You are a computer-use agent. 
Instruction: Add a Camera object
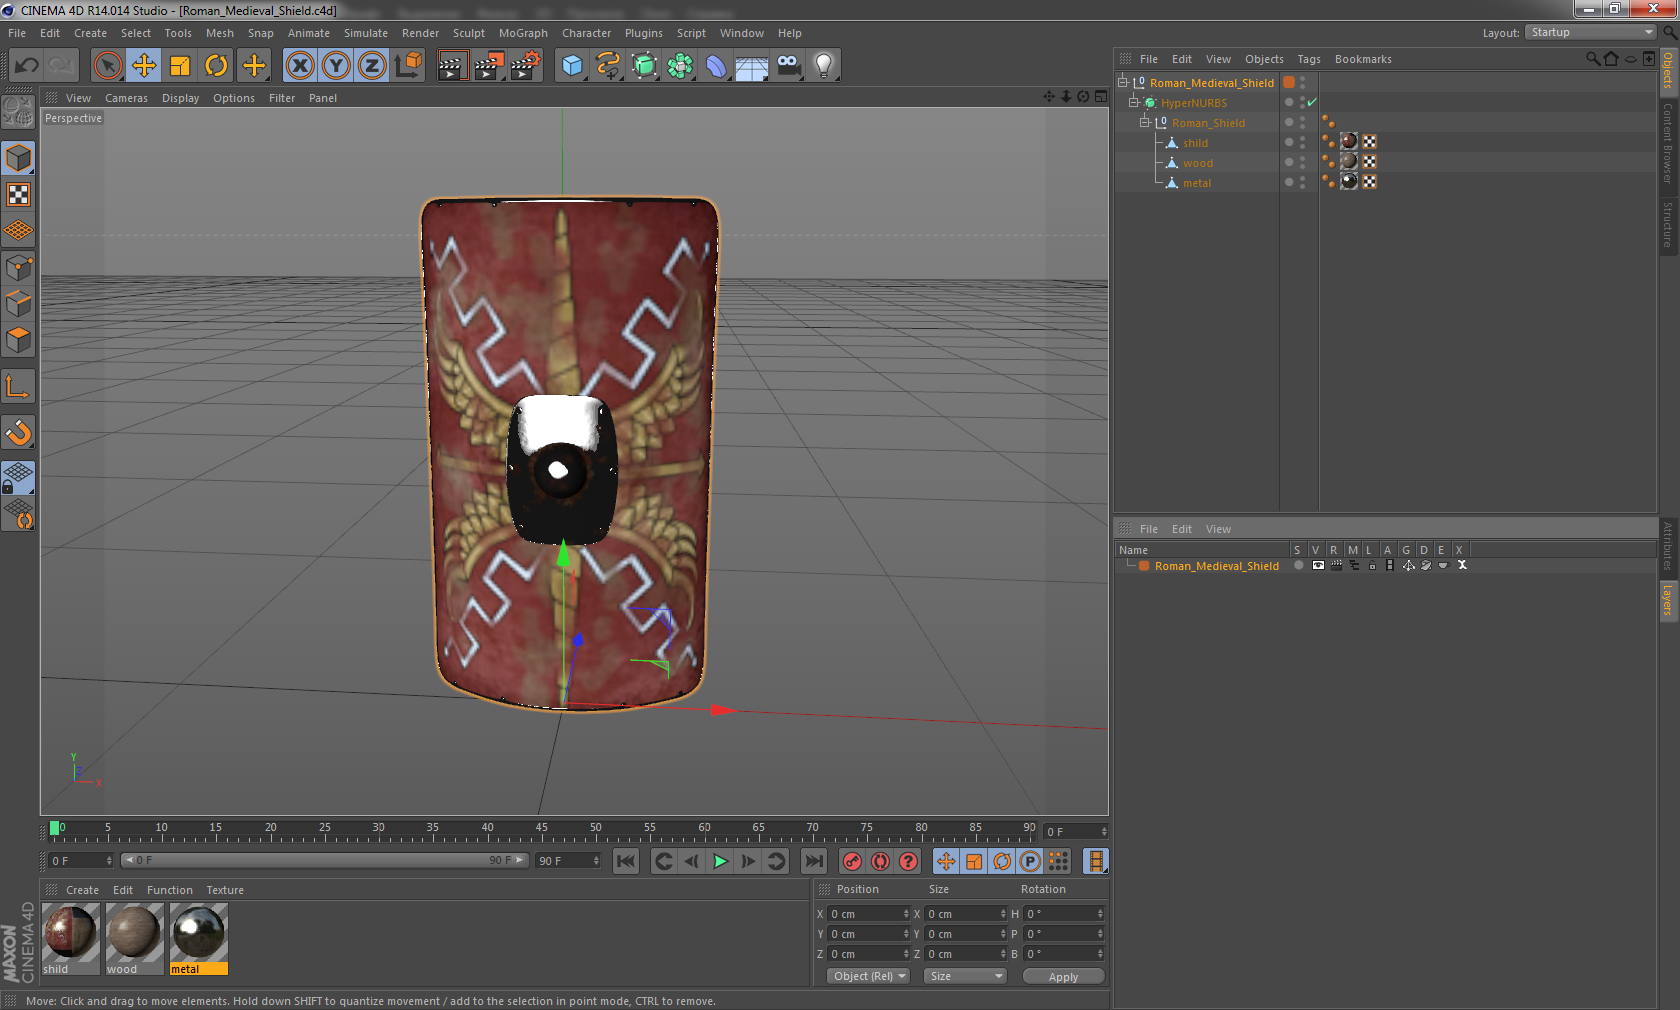(788, 66)
